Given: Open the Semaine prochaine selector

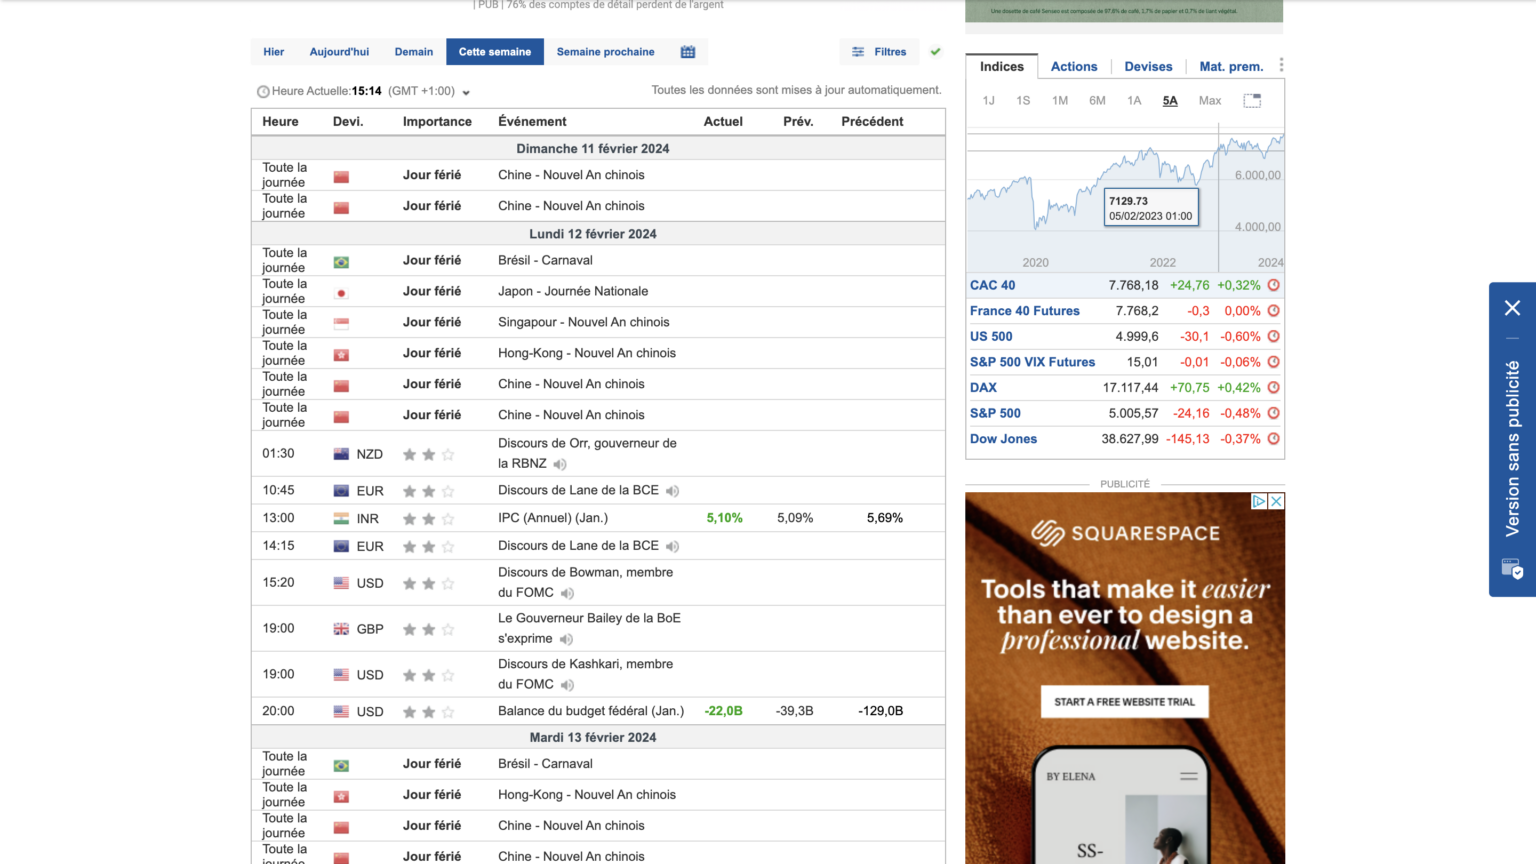Looking at the screenshot, I should [605, 51].
